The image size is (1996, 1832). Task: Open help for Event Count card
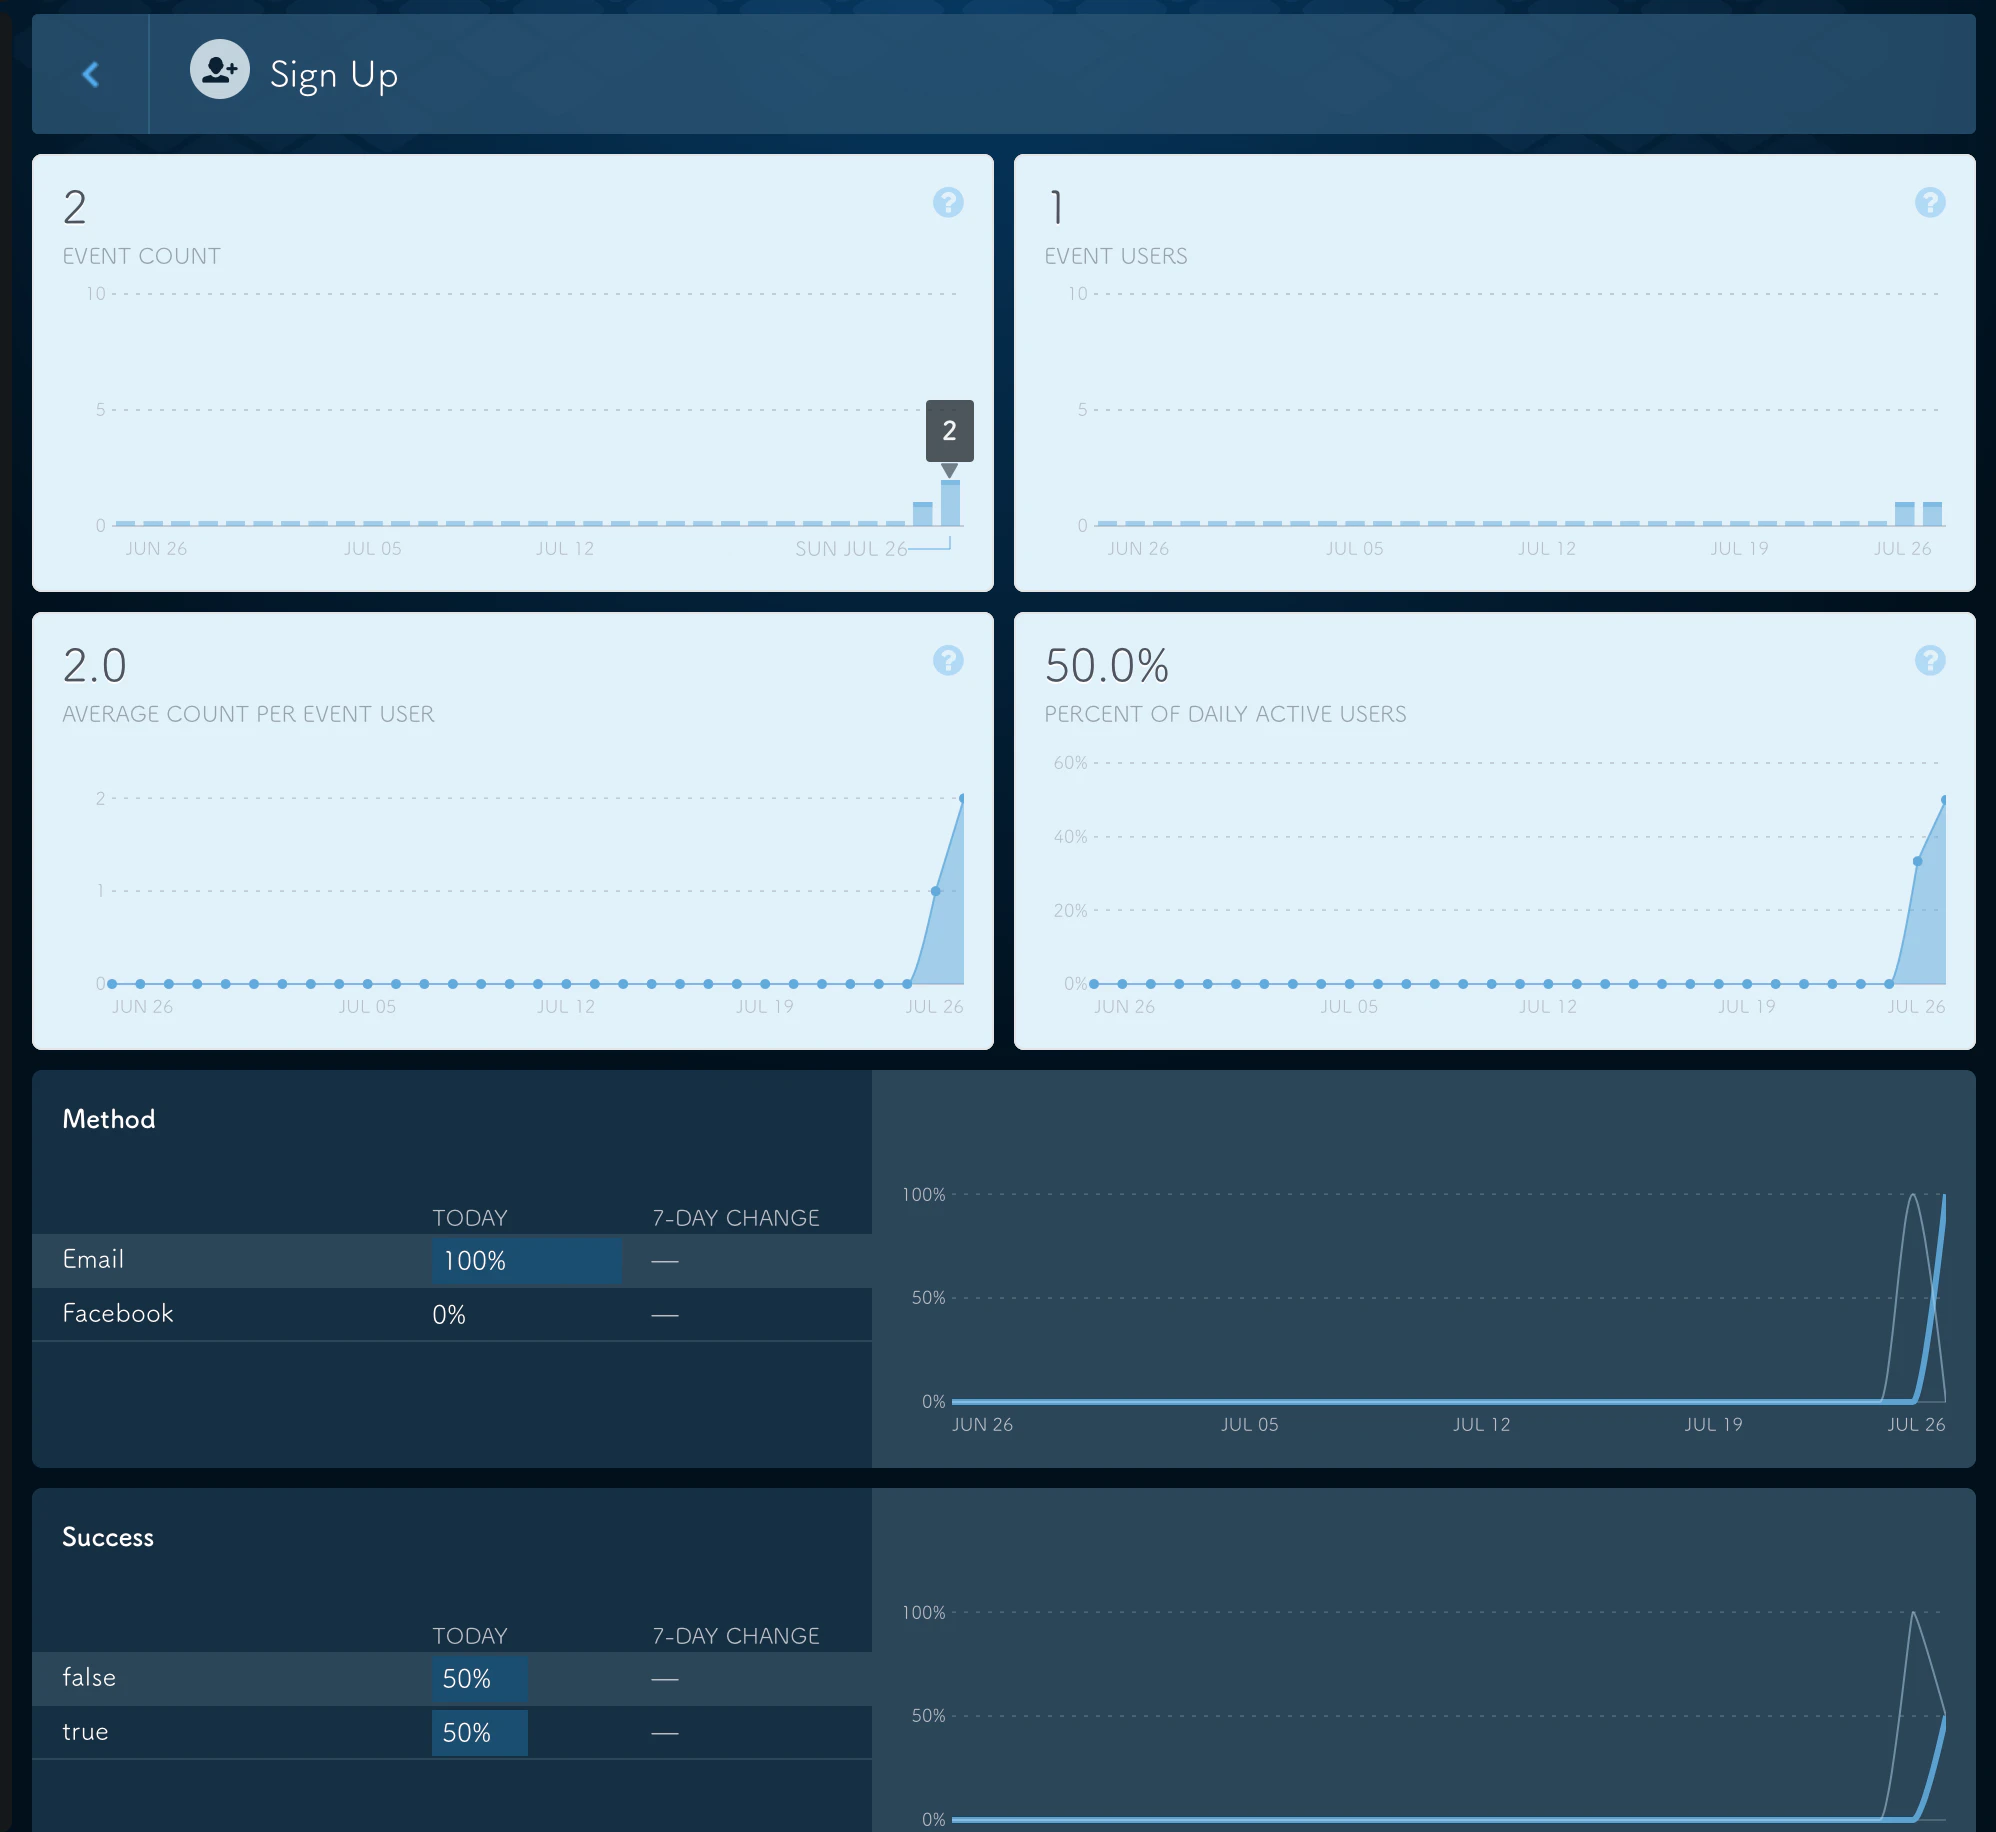[x=948, y=203]
